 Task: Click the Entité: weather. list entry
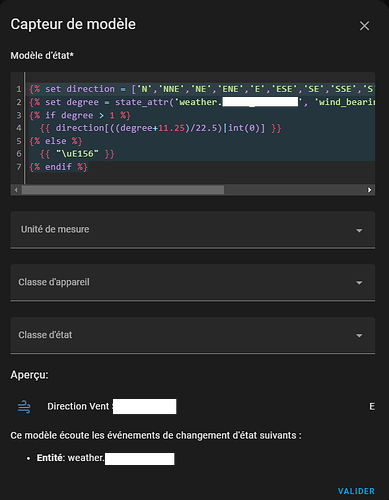105,458
